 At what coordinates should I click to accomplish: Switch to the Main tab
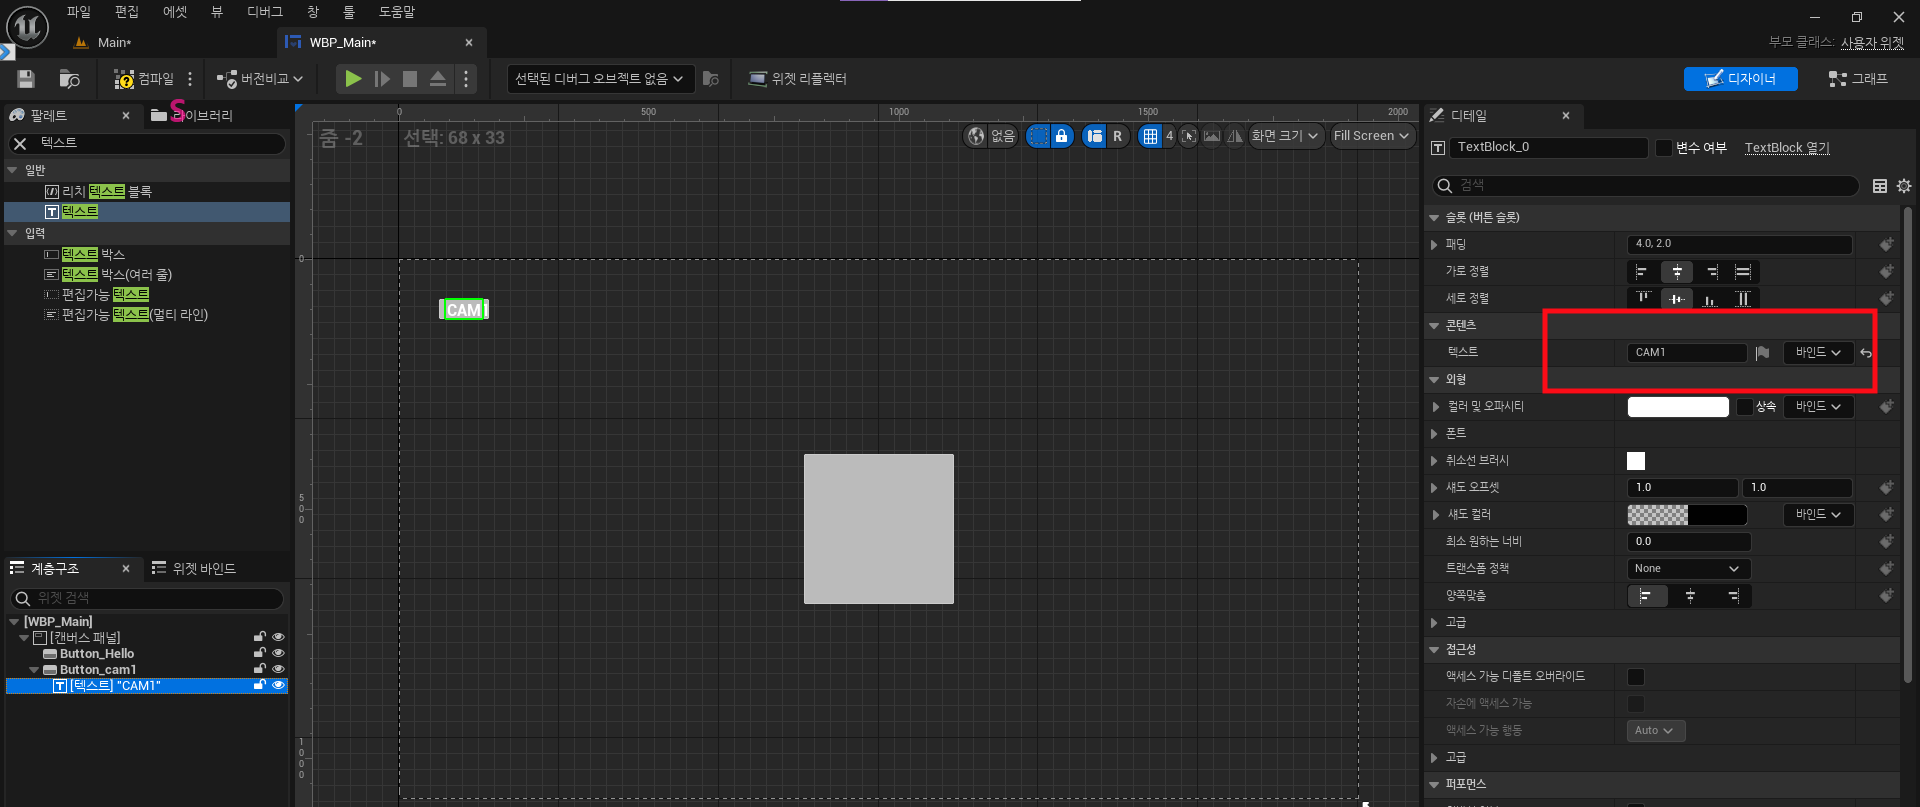114,43
